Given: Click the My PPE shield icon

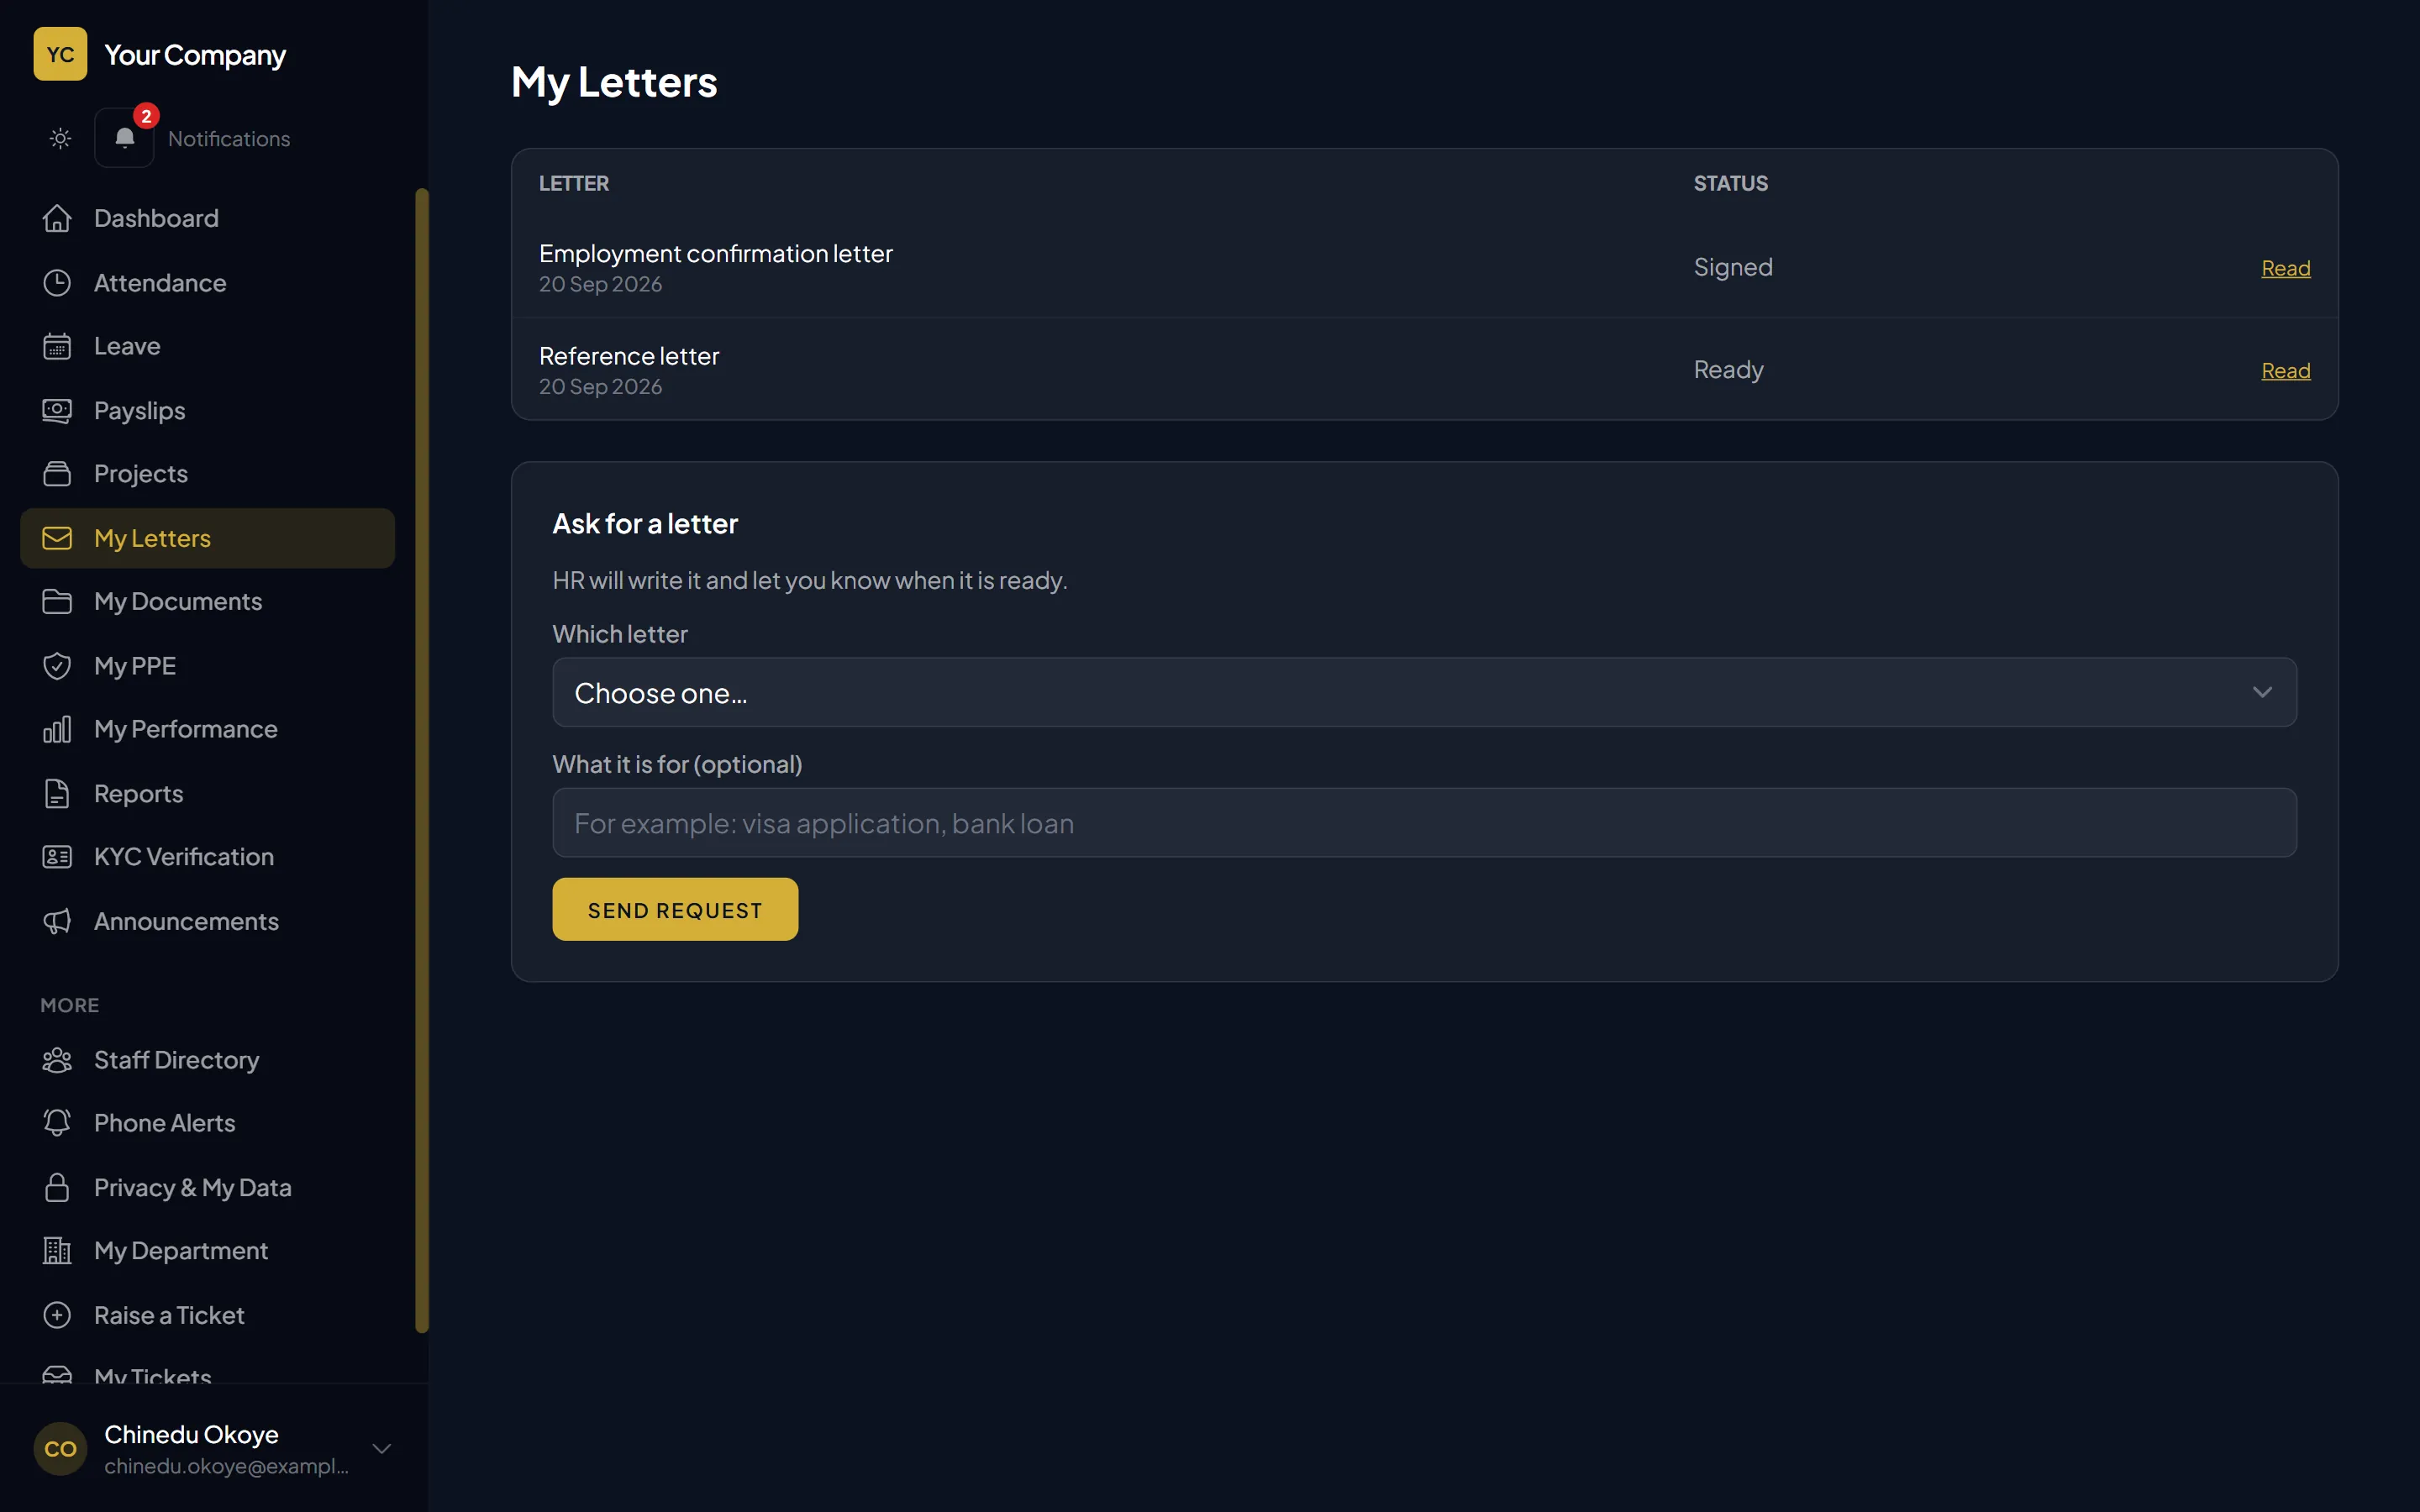Looking at the screenshot, I should pos(57,665).
